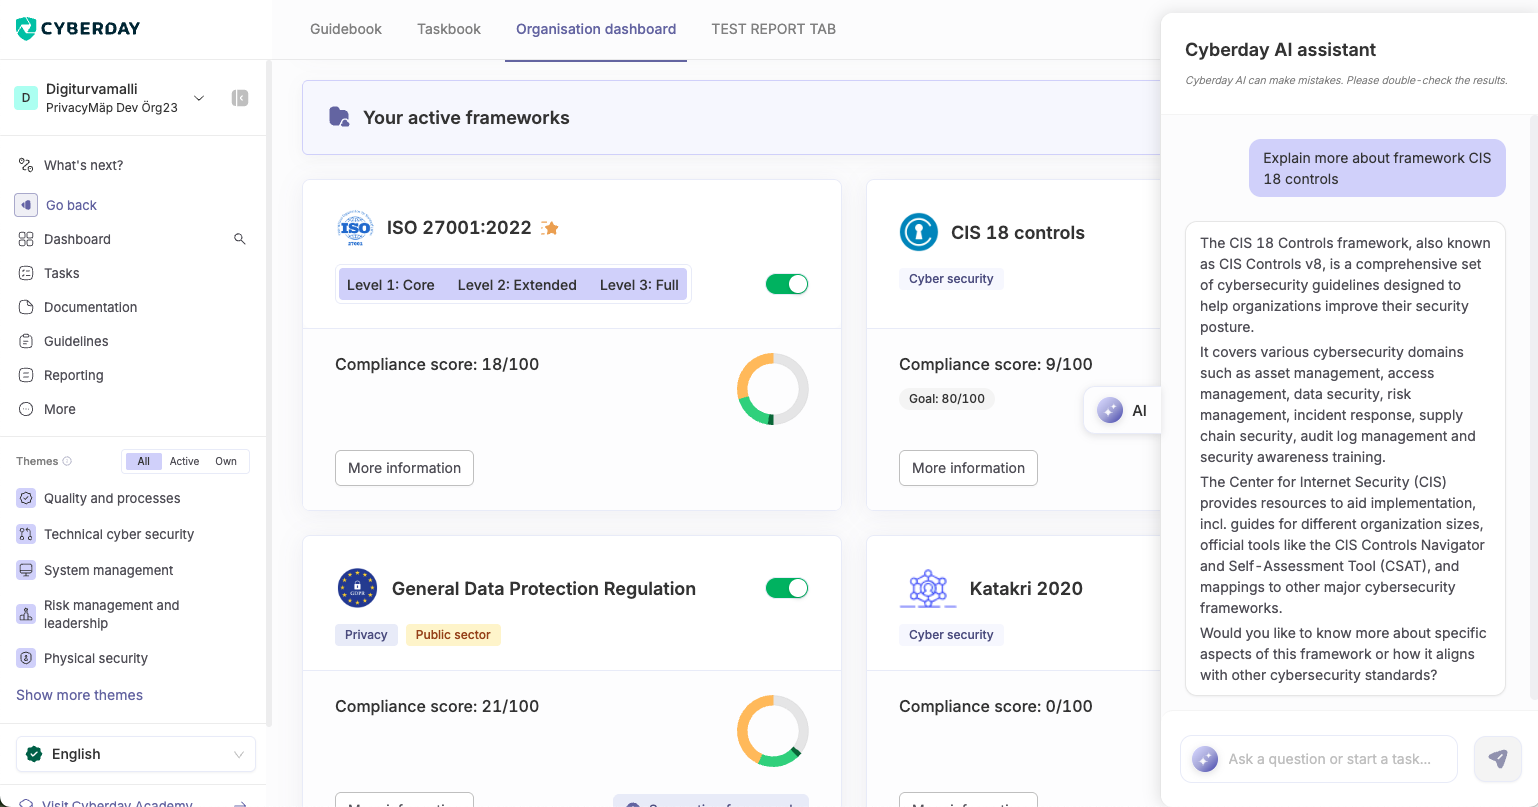Click the Your active frameworks heading
Screen dimensions: 1538x807
point(466,117)
